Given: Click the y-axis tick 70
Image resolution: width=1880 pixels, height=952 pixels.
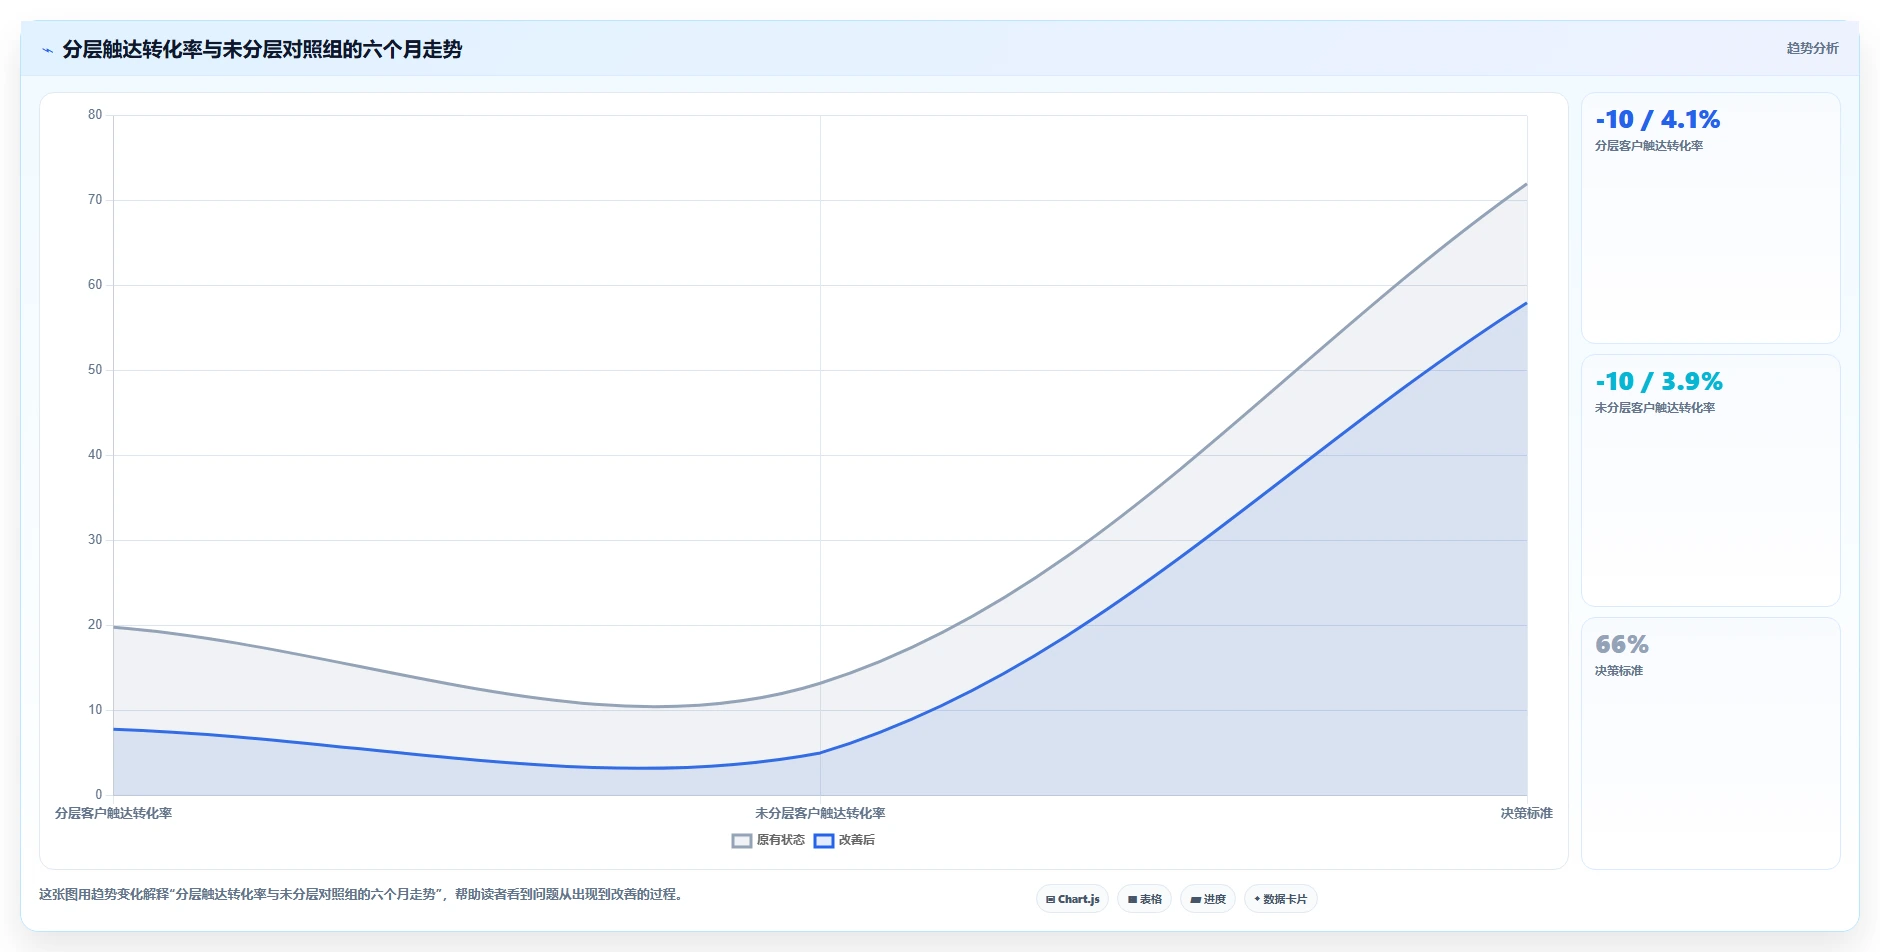Looking at the screenshot, I should point(95,200).
